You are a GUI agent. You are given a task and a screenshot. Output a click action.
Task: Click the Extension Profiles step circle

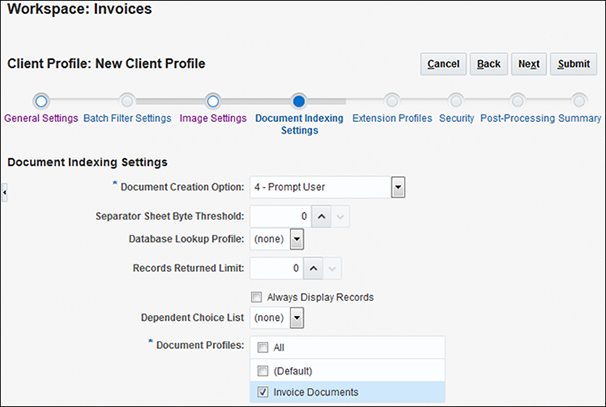[x=392, y=101]
